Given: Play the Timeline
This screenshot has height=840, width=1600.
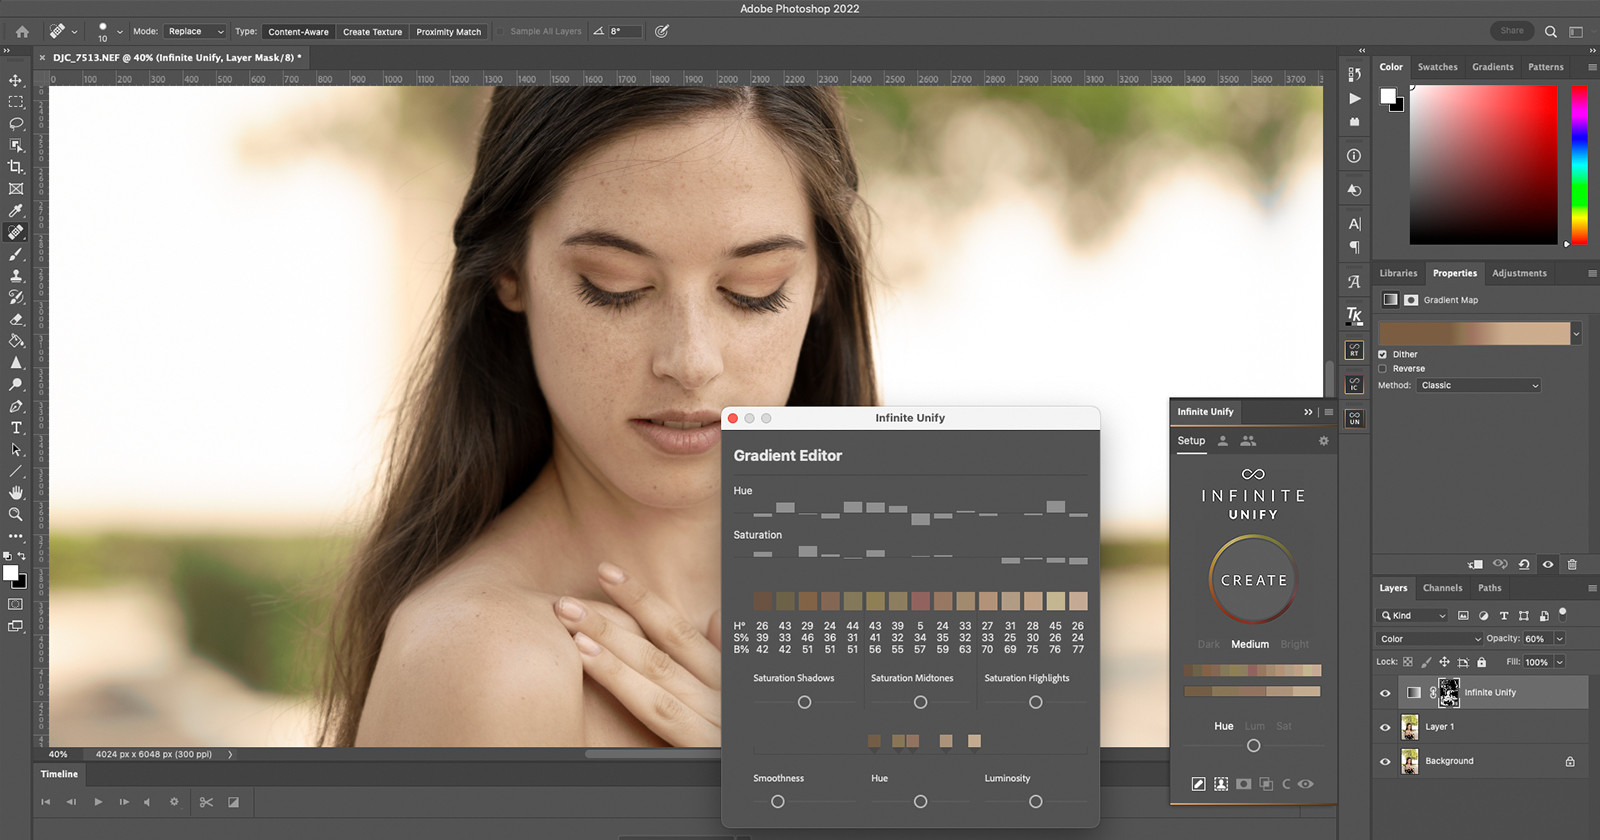Looking at the screenshot, I should tap(98, 802).
